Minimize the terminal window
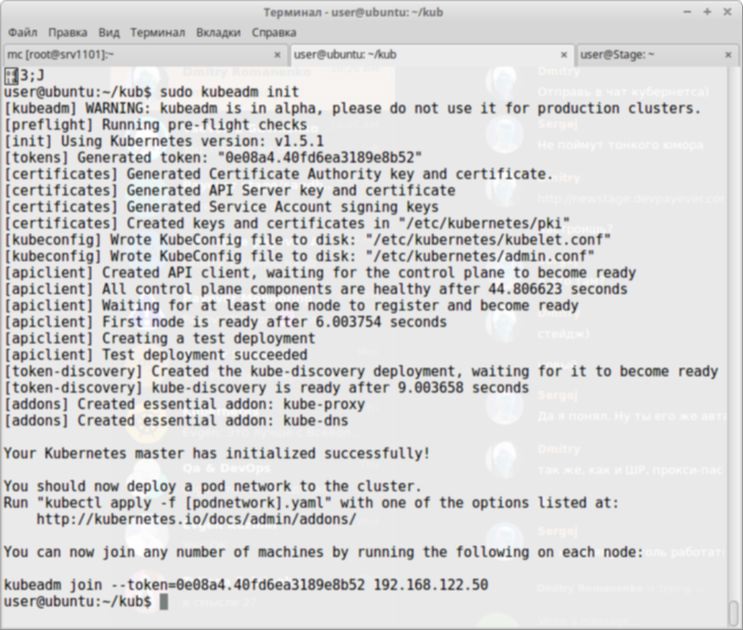Image resolution: width=743 pixels, height=630 pixels. 687,12
